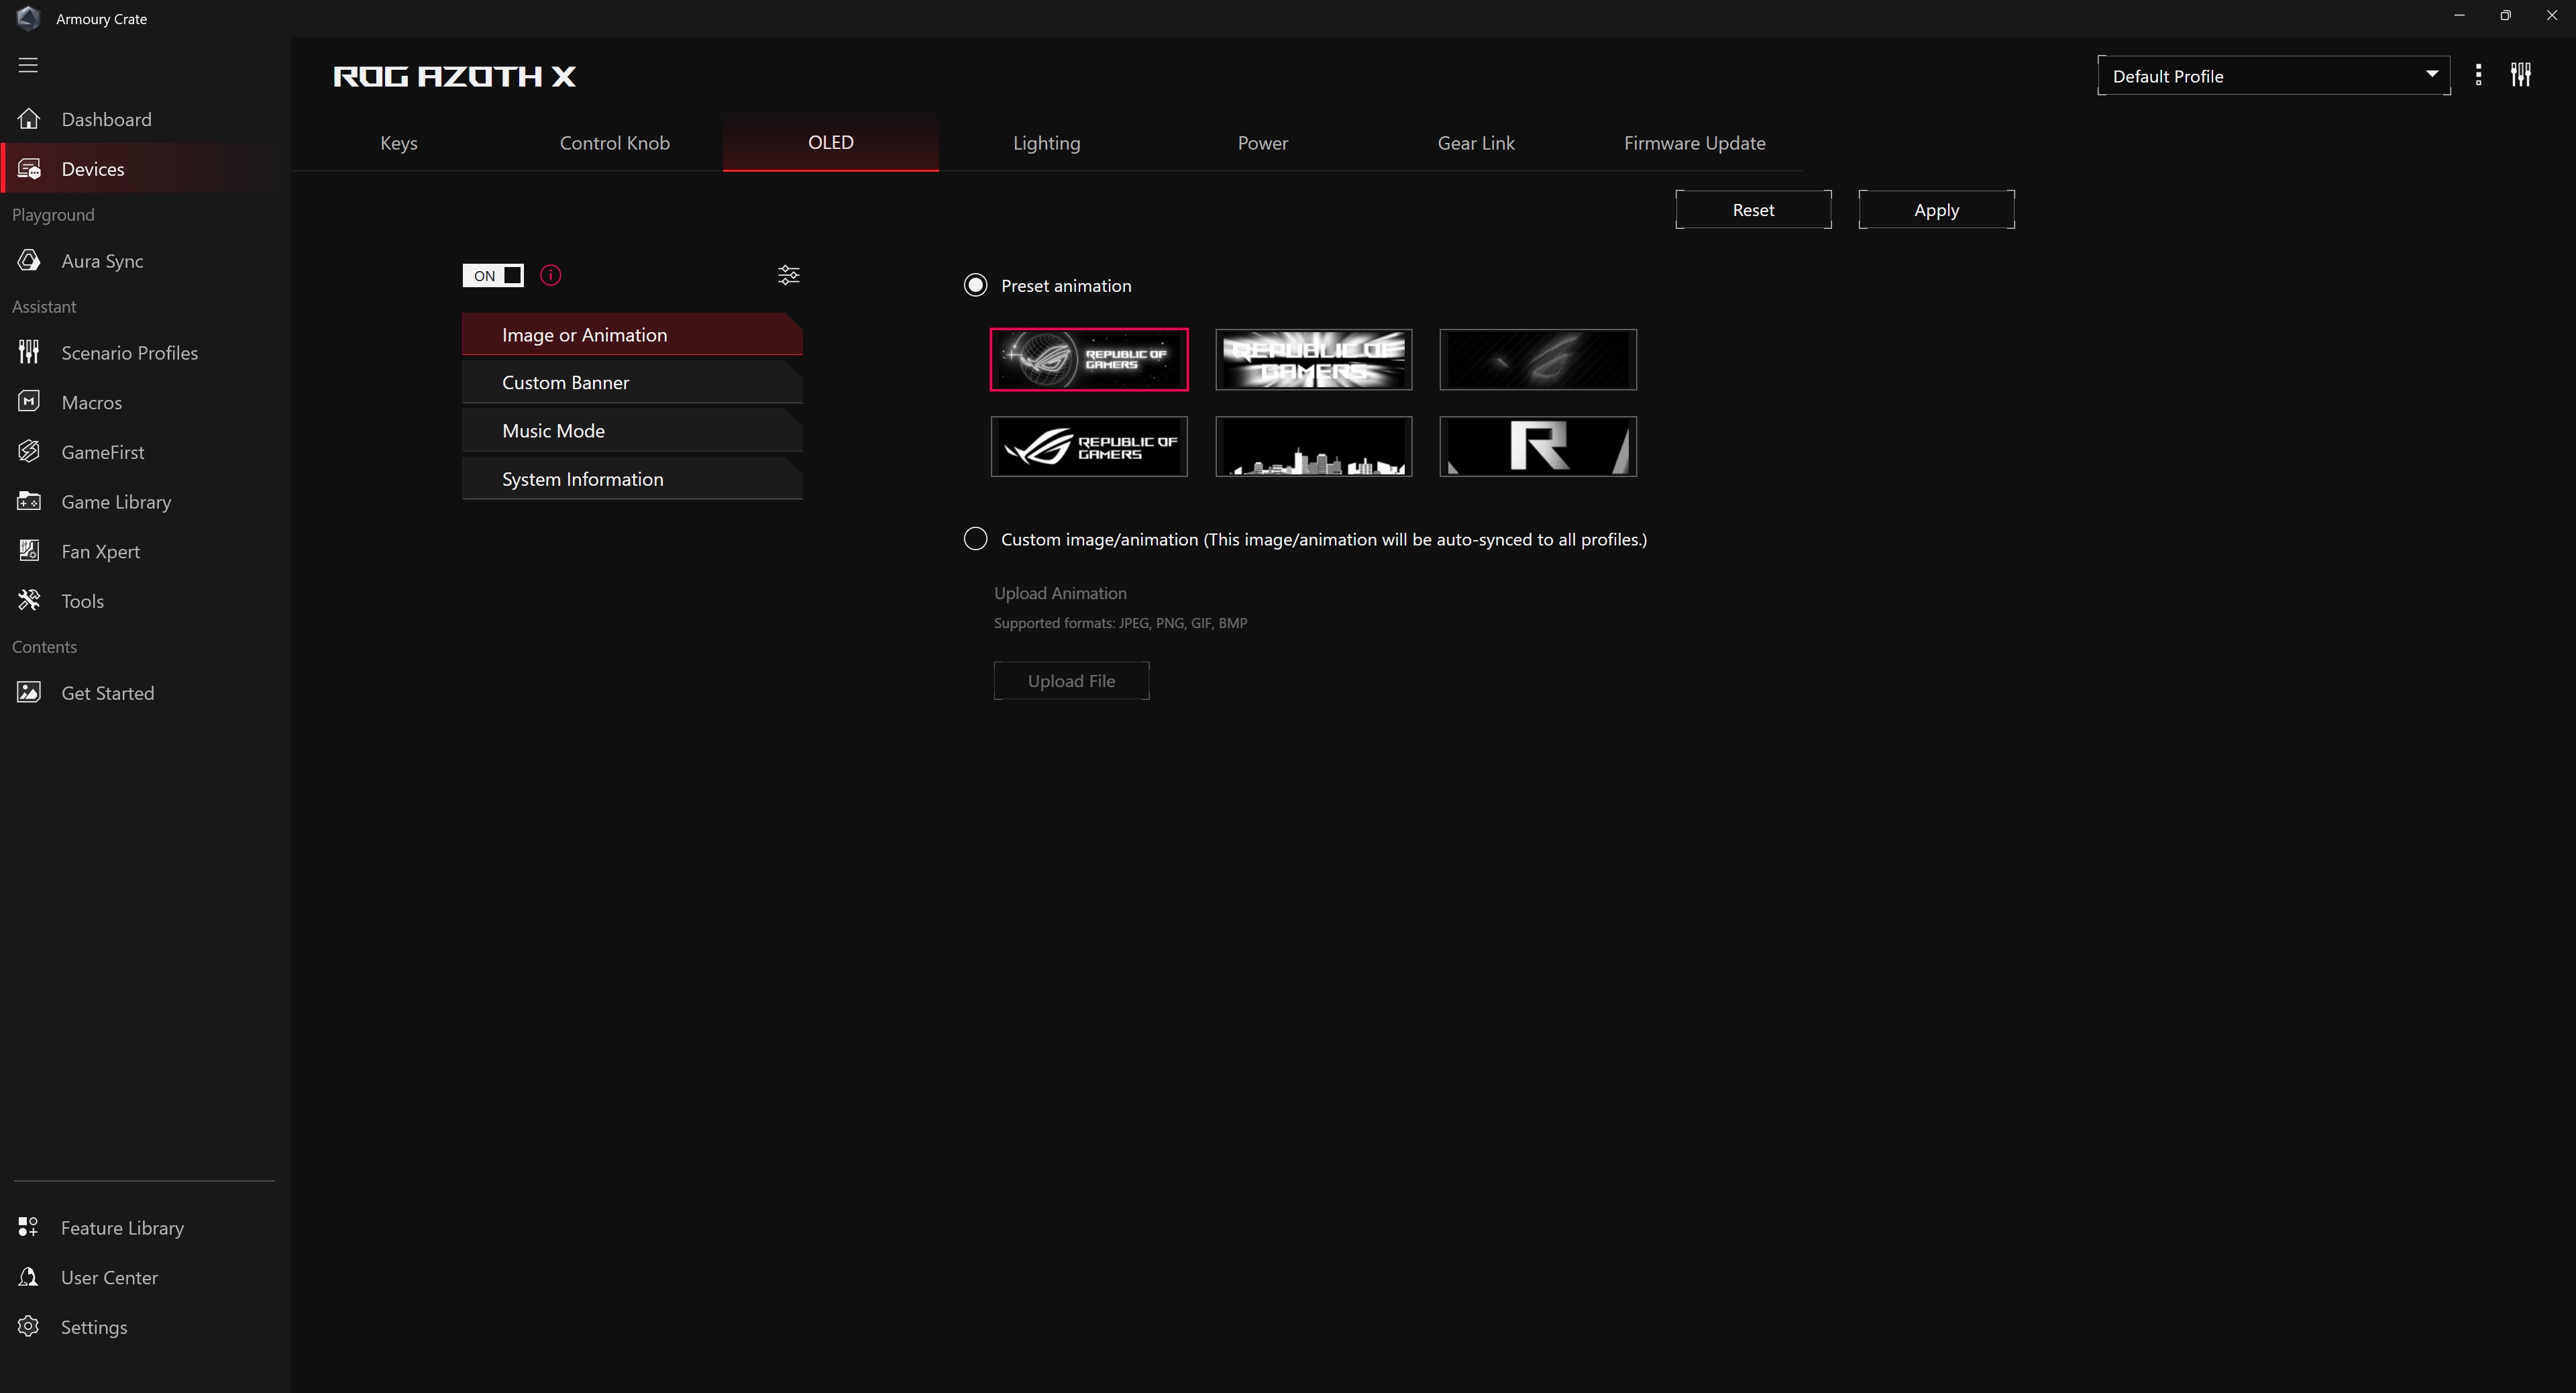Click the Settings gear icon
Screen dimensions: 2576x1393
click(x=28, y=1327)
